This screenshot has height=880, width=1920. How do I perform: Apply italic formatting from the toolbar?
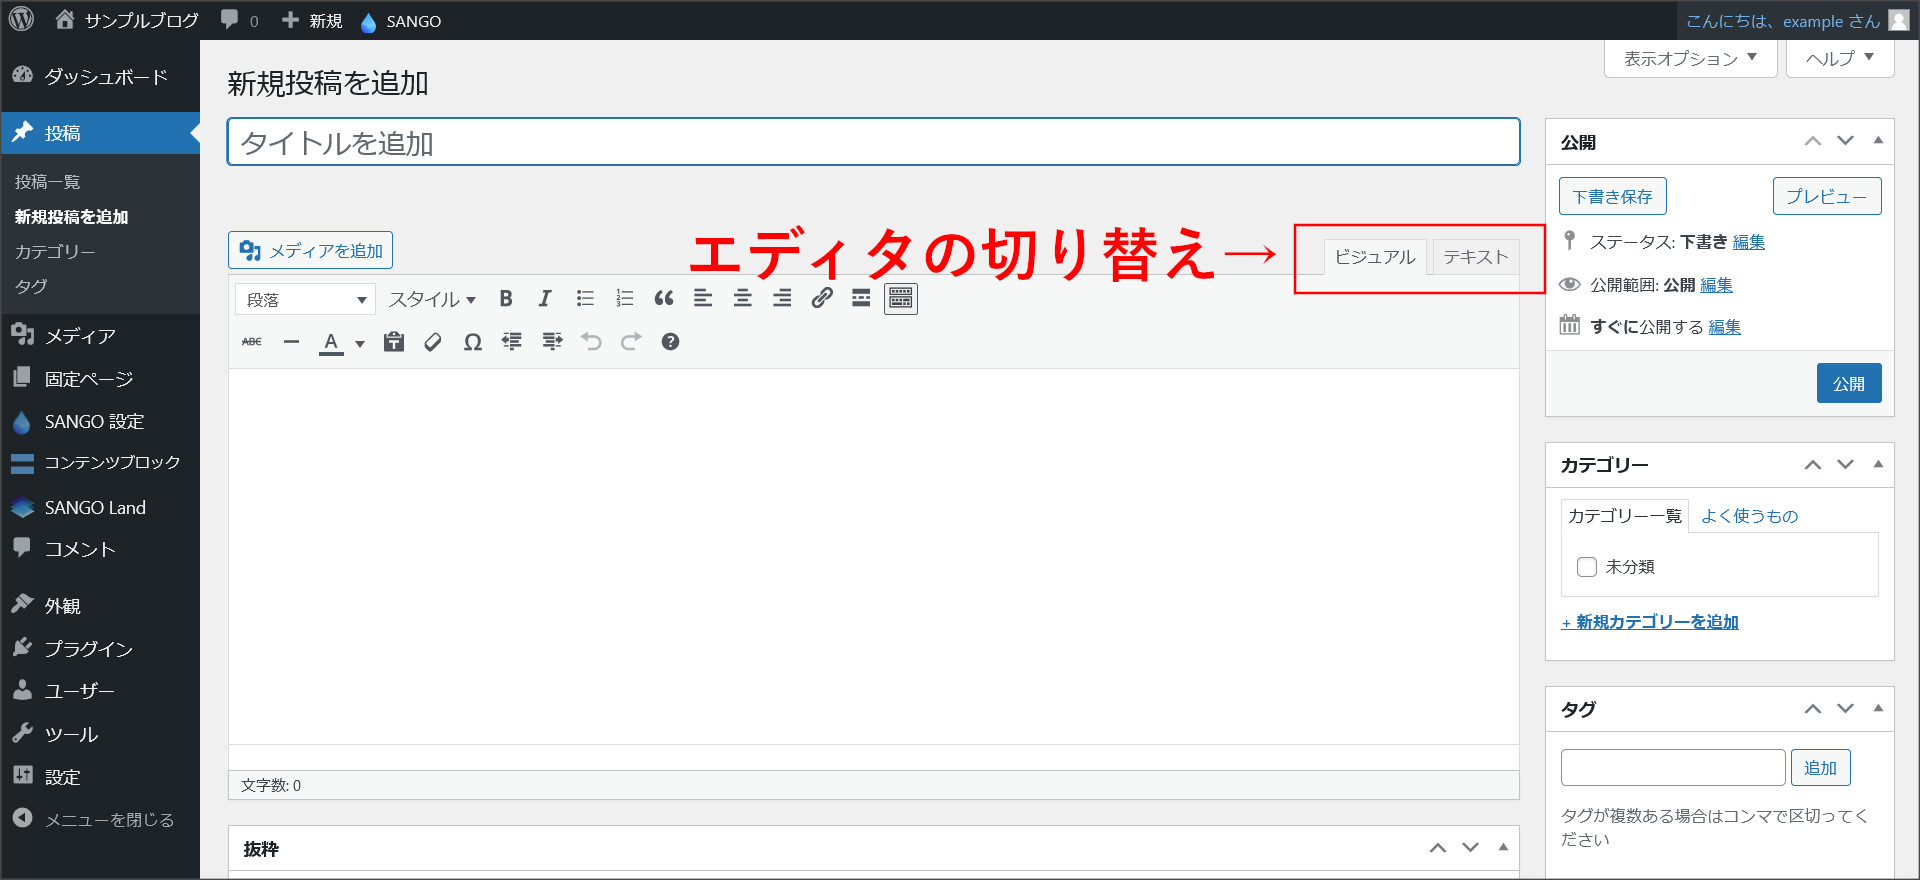(545, 298)
